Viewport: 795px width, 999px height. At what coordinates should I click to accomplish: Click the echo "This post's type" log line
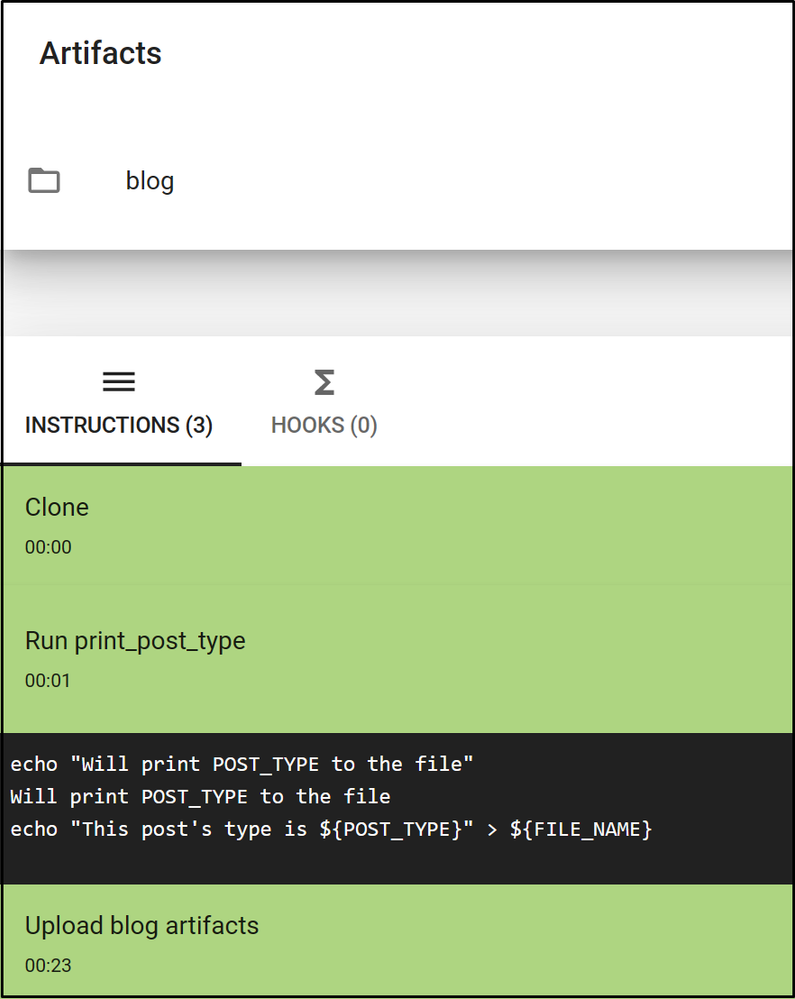coord(331,830)
